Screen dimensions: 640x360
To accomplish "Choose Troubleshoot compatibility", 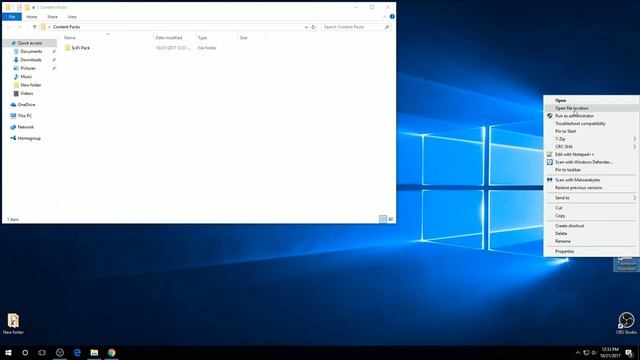I will pos(592,124).
